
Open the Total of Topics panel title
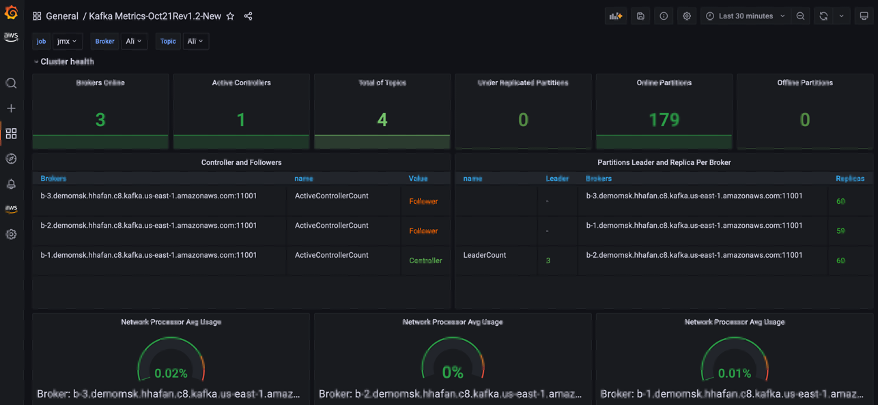coord(382,83)
